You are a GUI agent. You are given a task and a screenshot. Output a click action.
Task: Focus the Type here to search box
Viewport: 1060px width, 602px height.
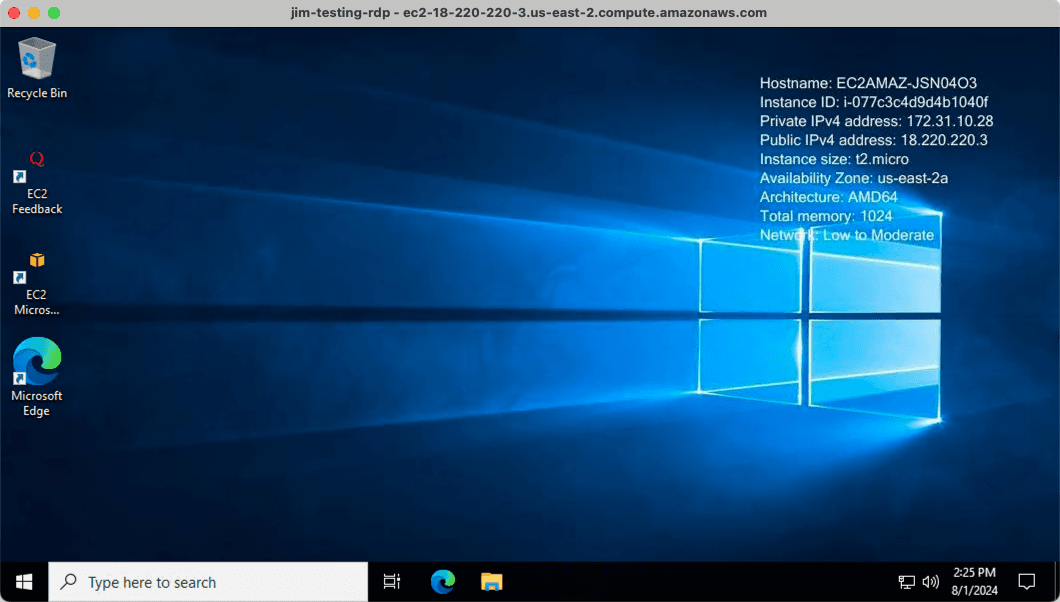208,582
